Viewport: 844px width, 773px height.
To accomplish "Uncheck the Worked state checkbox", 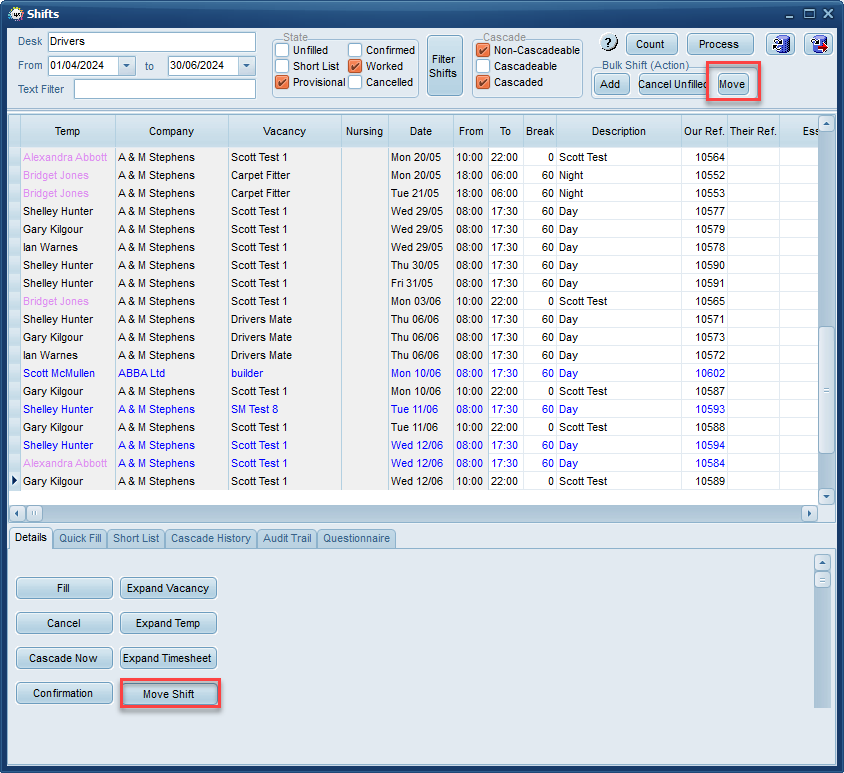I will click(x=355, y=66).
